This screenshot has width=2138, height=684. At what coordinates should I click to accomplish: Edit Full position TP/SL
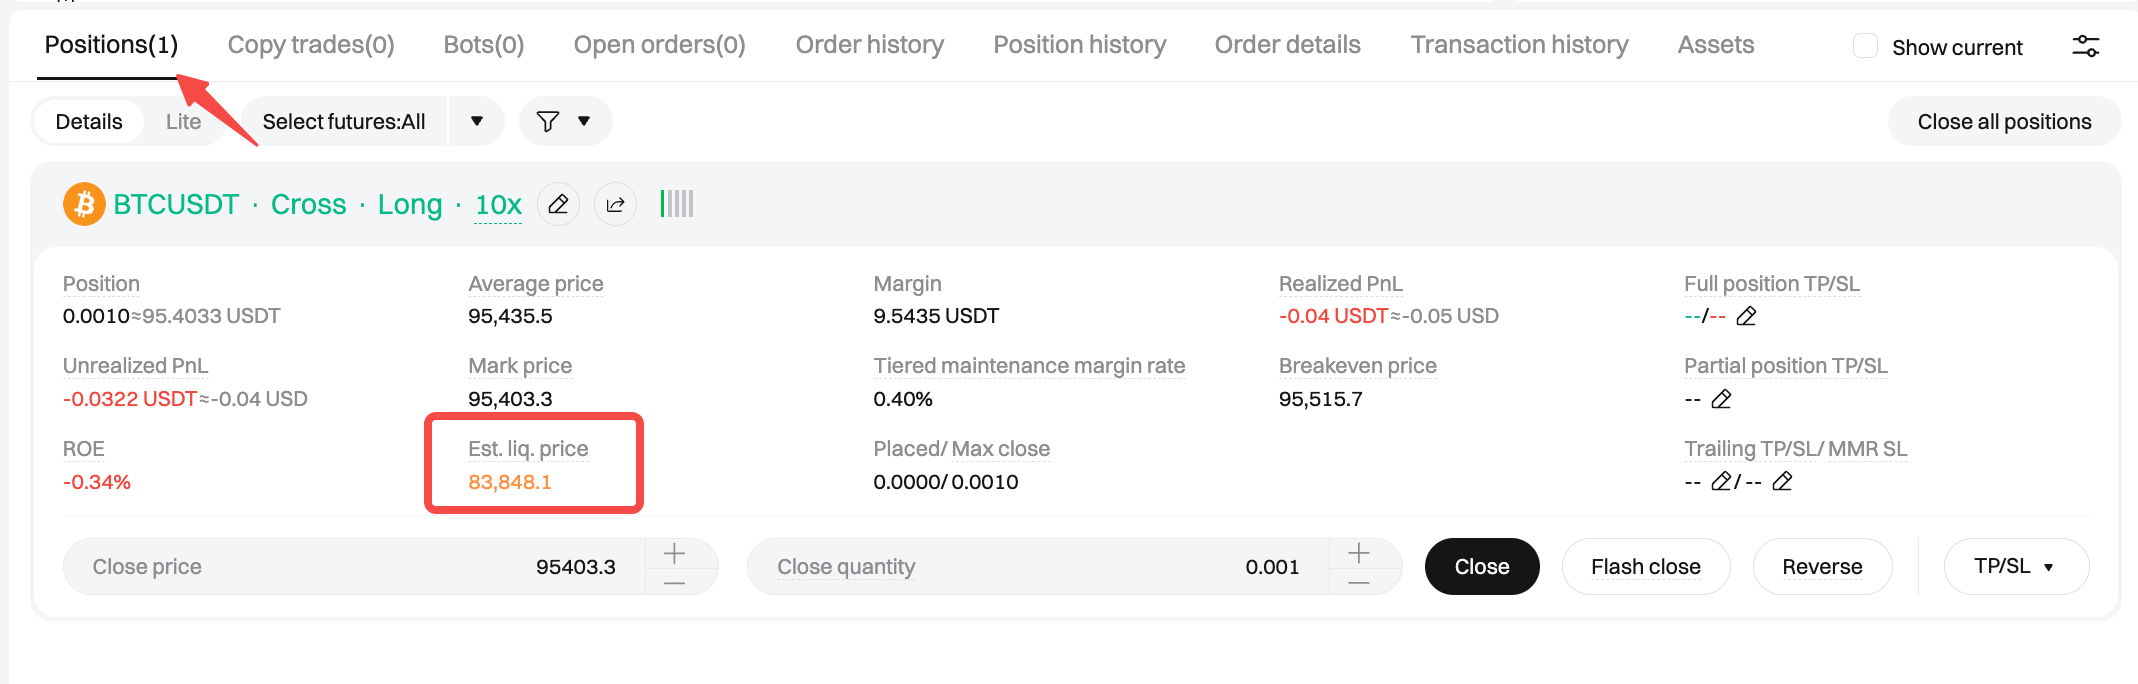tap(1746, 317)
